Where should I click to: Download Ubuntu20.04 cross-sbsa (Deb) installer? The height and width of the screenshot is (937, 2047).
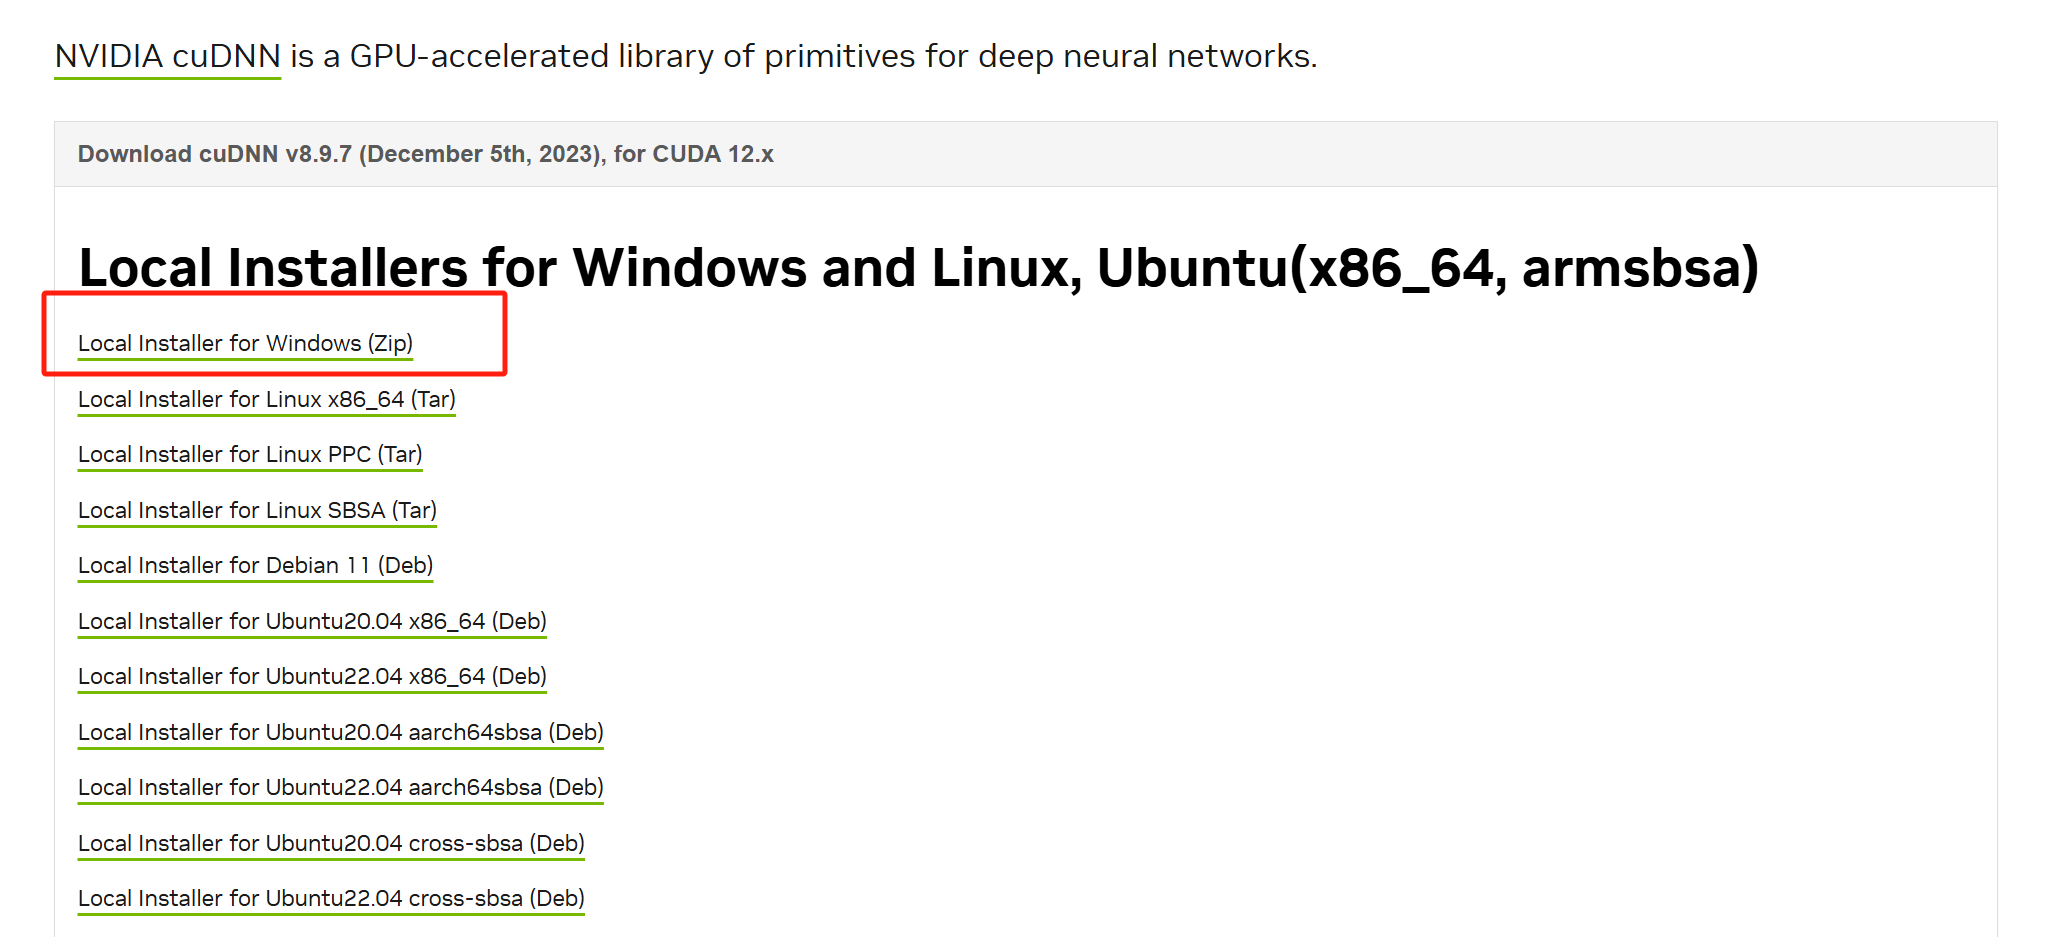[331, 844]
